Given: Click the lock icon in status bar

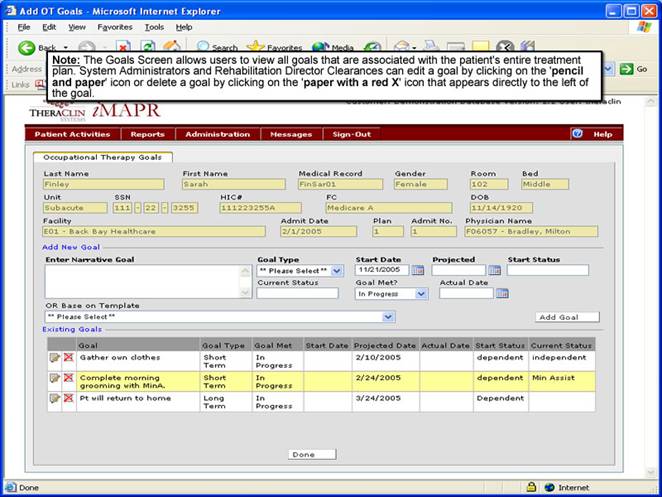Looking at the screenshot, I should (x=532, y=487).
